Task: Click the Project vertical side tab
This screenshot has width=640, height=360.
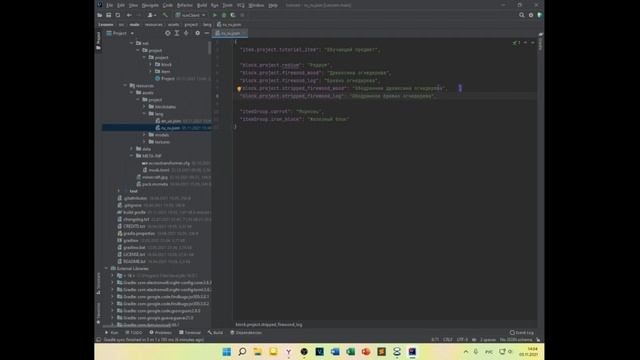Action: [98, 41]
